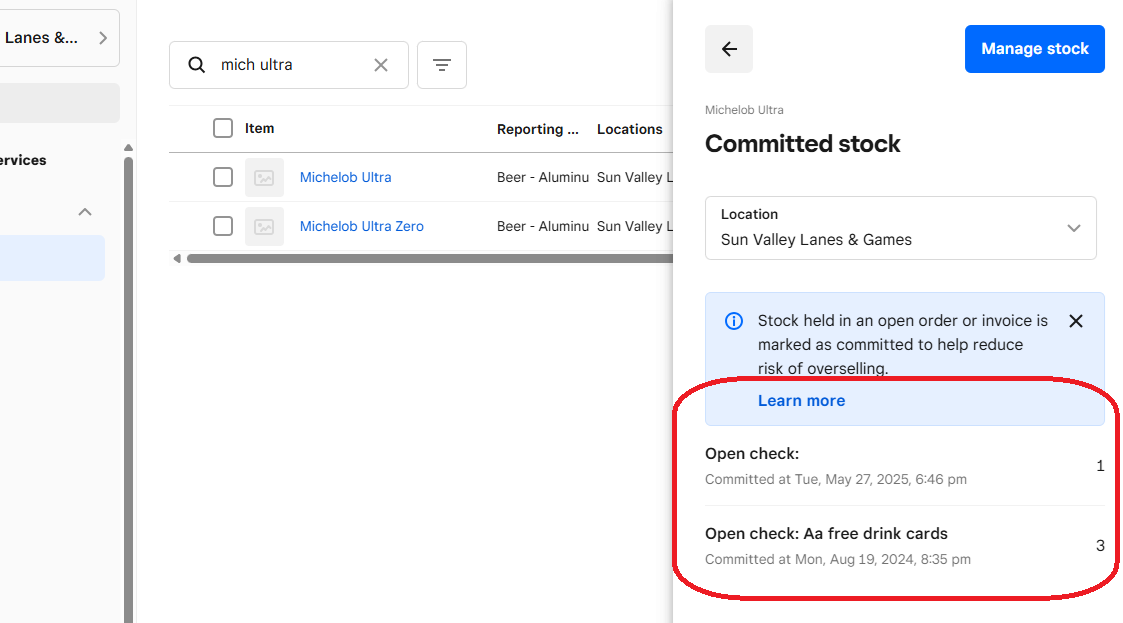Screen dimensions: 1123x623
Task: Select the 'ervices' sidebar section
Action: [24, 160]
